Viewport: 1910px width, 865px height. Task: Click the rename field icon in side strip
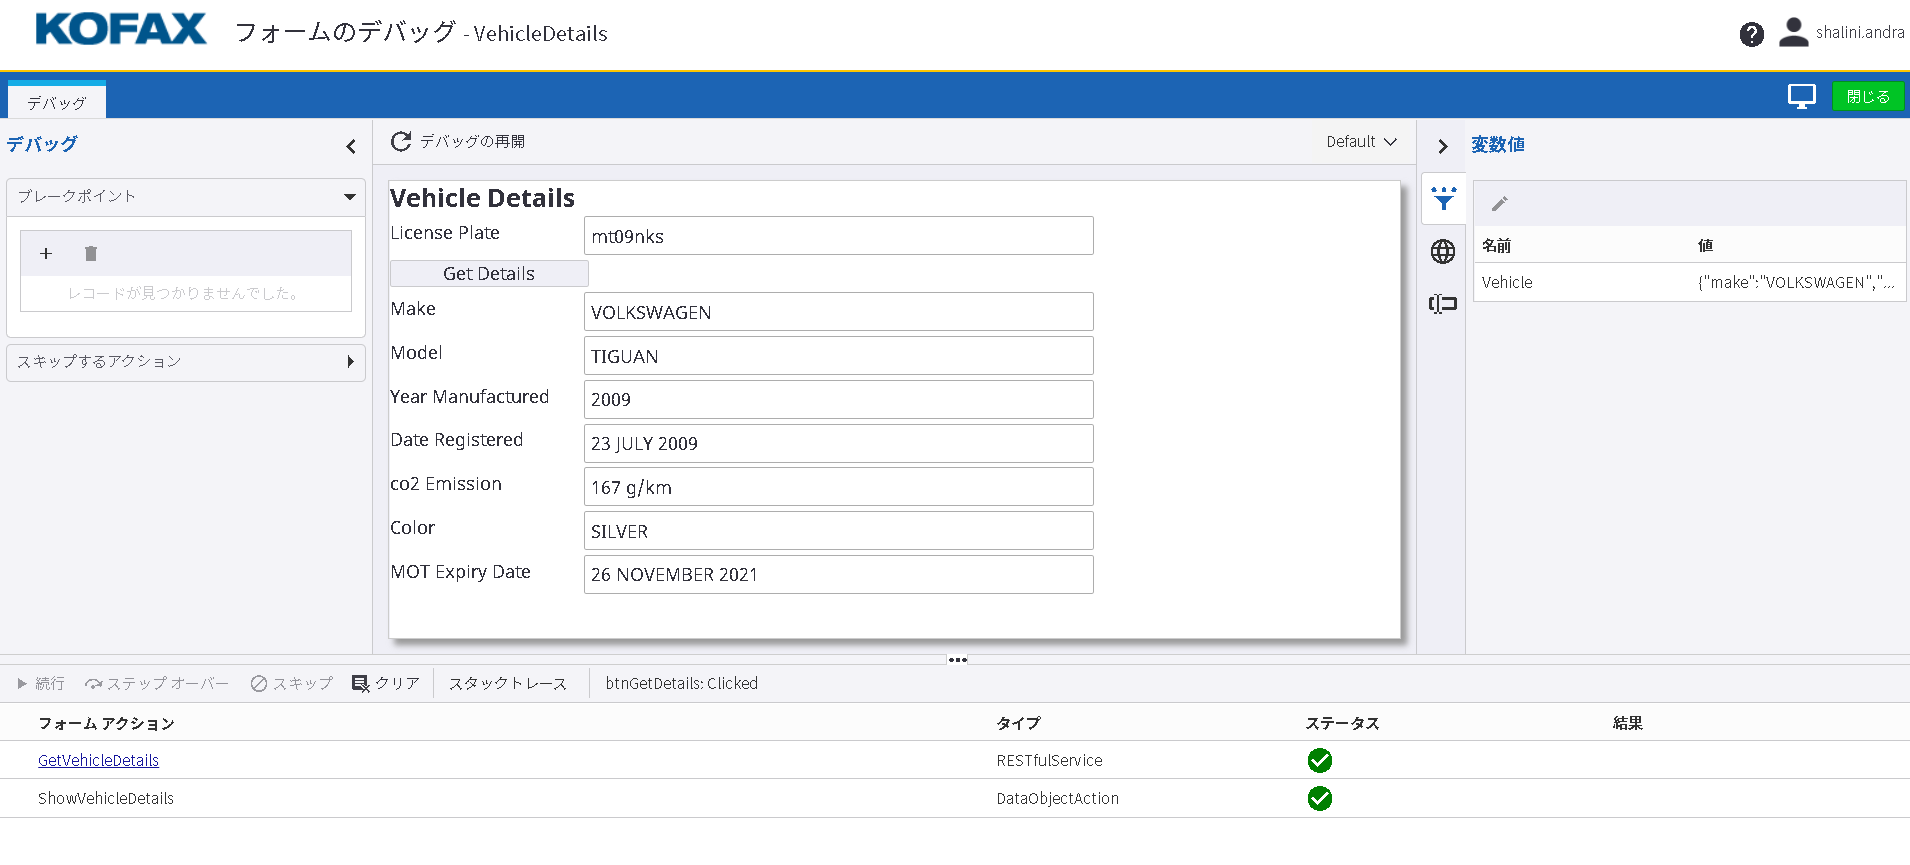[1443, 304]
